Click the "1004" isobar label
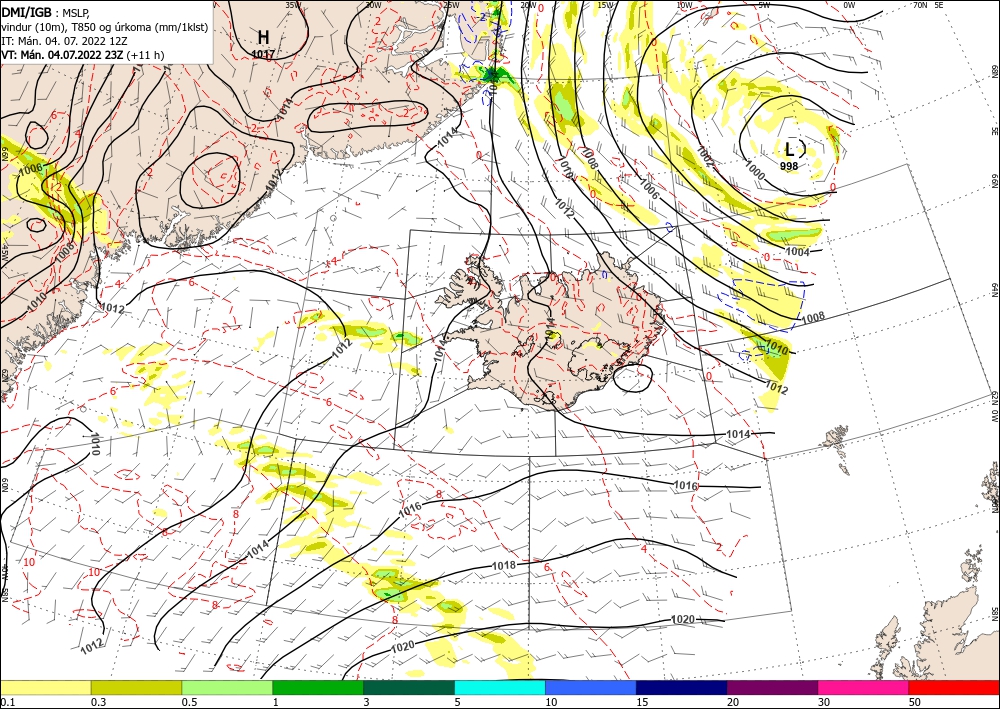The image size is (1000, 709). tap(797, 252)
